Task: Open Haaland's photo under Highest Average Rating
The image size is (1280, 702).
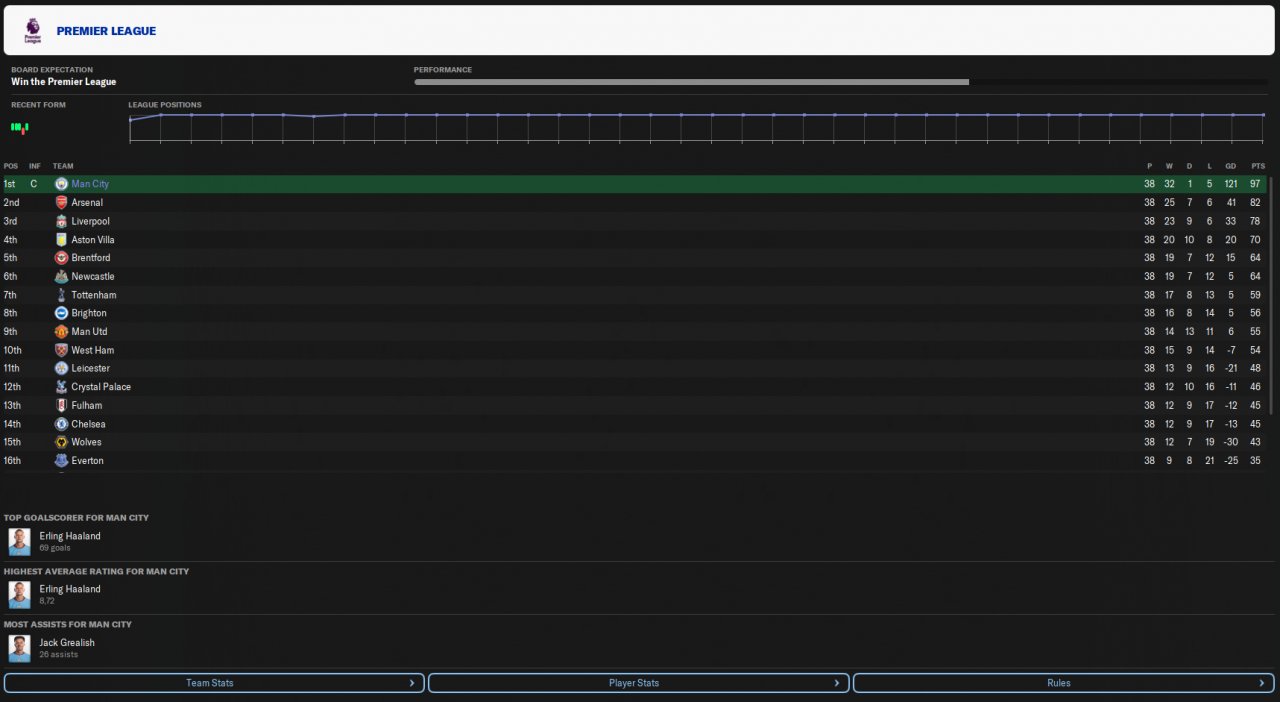Action: pyautogui.click(x=20, y=595)
